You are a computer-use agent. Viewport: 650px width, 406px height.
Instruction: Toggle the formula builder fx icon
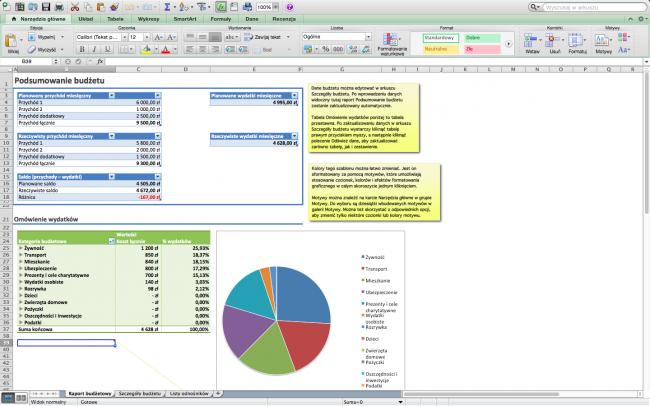[x=221, y=7]
